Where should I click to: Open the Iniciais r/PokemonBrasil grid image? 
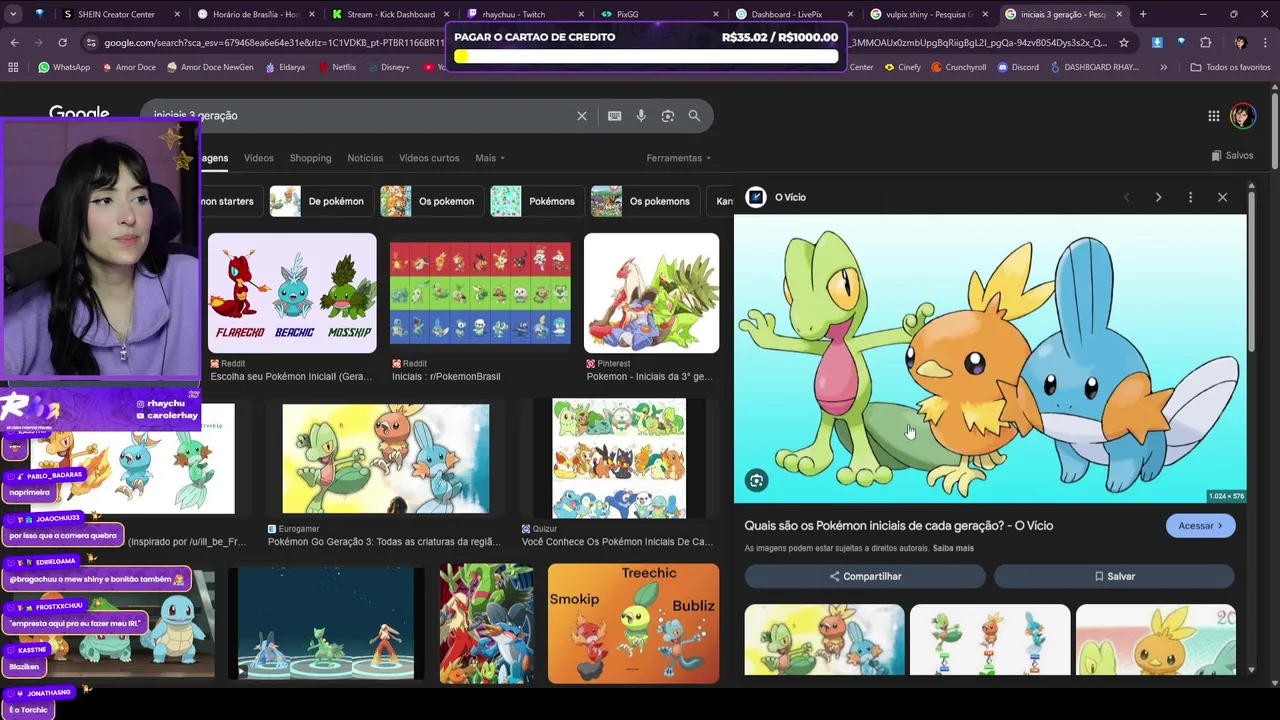coord(480,293)
